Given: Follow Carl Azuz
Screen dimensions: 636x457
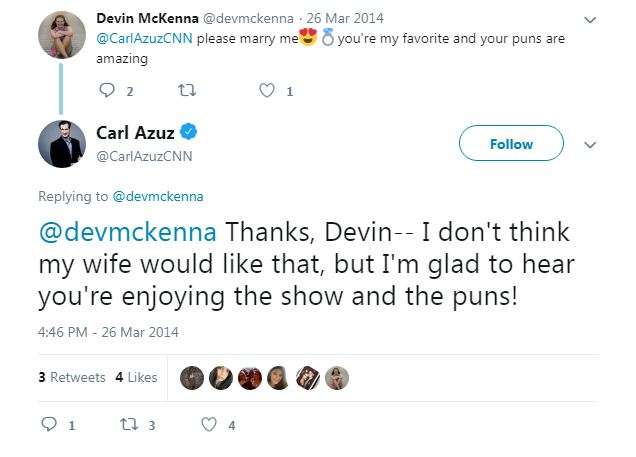Looking at the screenshot, I should click(511, 144).
